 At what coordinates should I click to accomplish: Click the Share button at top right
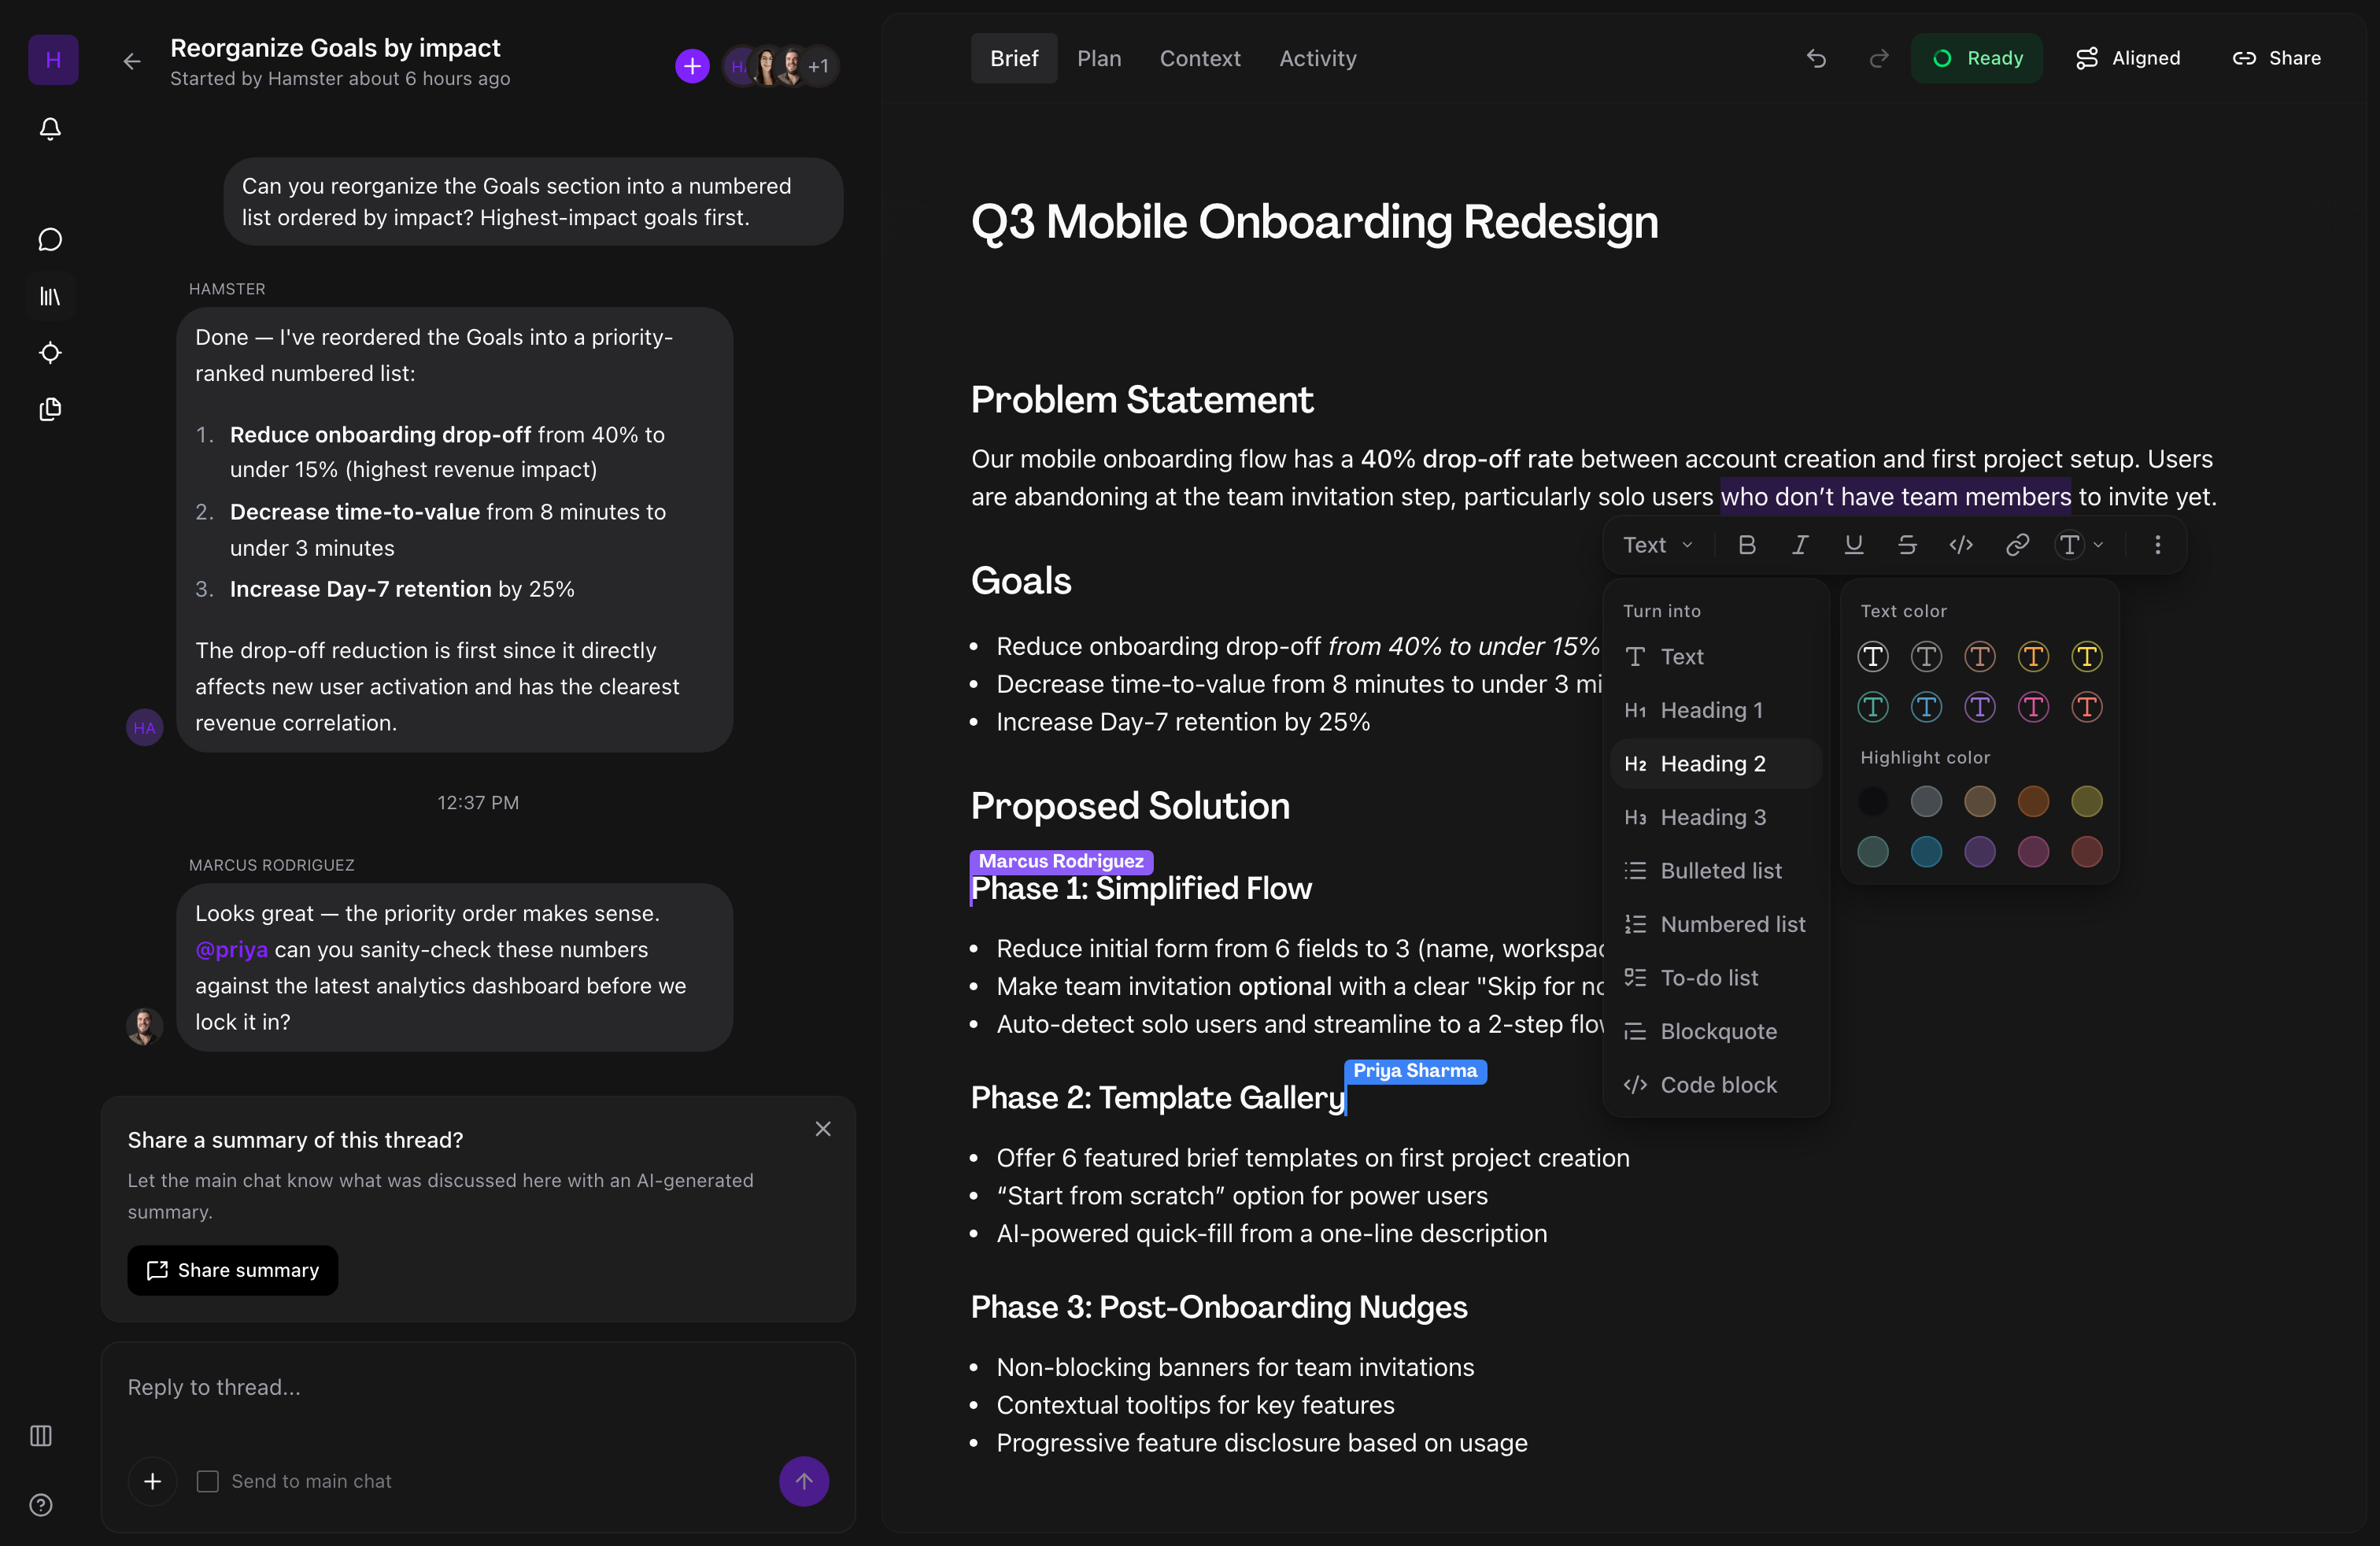(2277, 58)
